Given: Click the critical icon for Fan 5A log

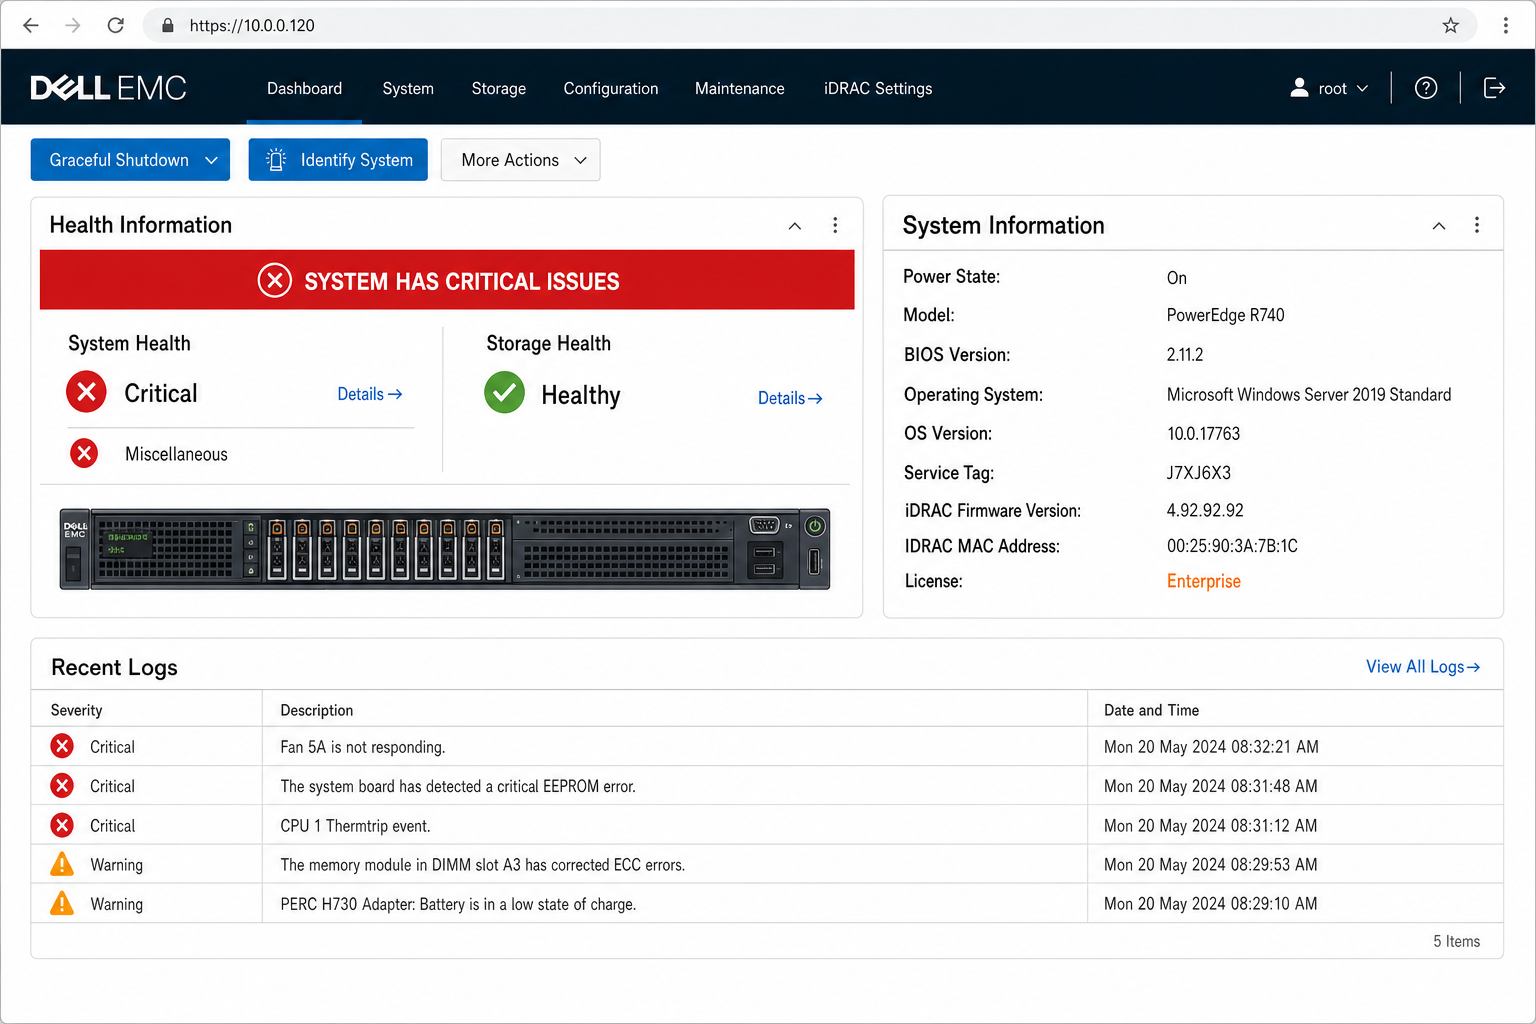Looking at the screenshot, I should pyautogui.click(x=62, y=746).
